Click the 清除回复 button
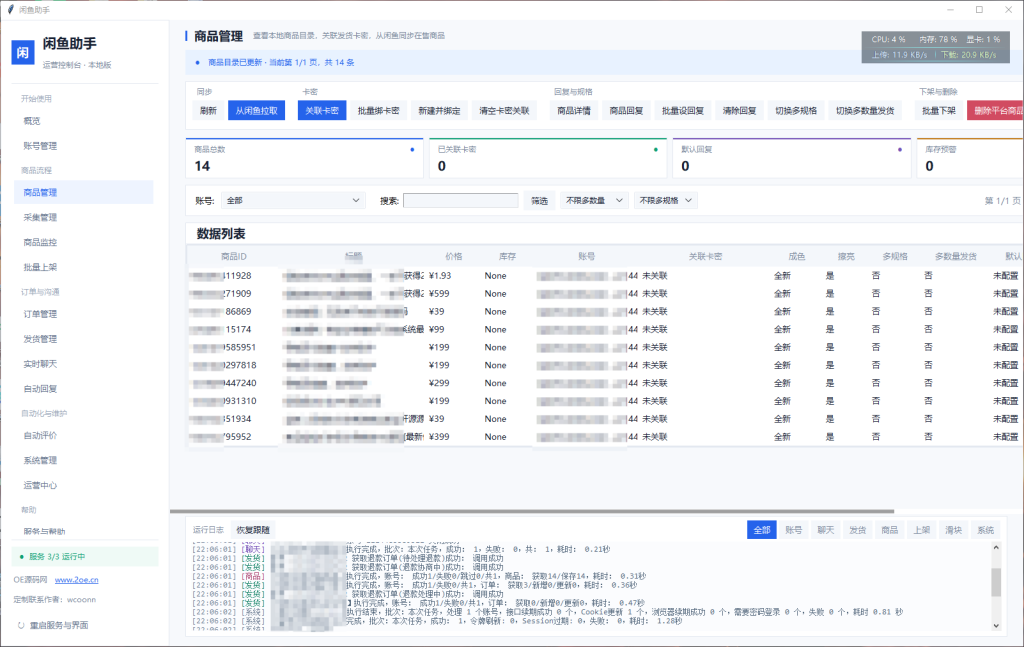 tap(739, 110)
